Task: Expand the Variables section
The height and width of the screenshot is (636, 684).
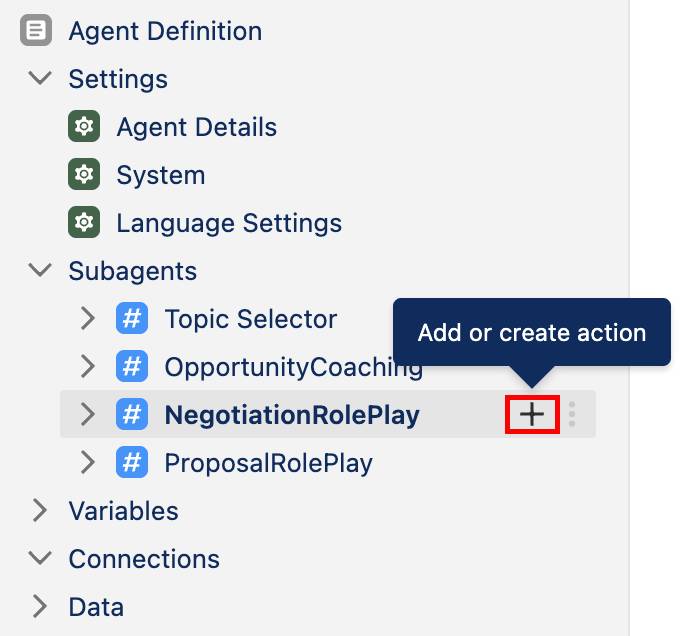Action: tap(40, 510)
